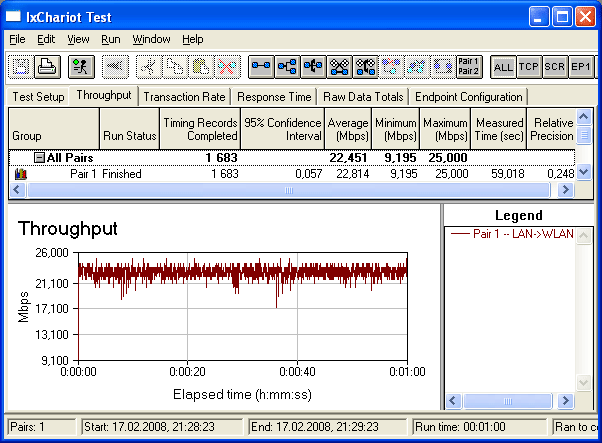Open the View menu

(78, 39)
